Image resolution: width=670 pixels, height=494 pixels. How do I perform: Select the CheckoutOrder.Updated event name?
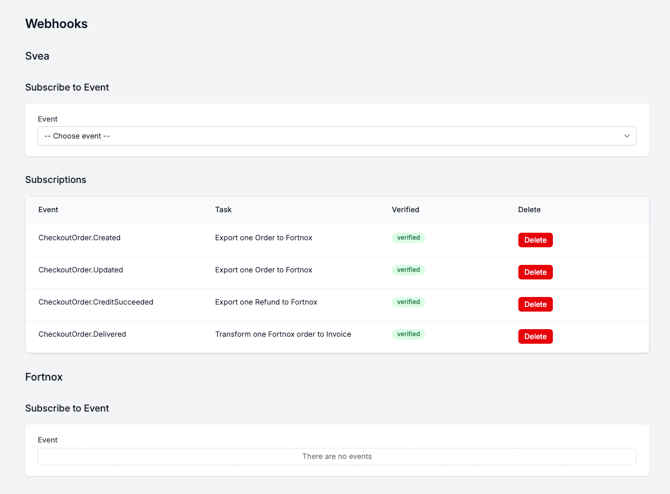80,270
